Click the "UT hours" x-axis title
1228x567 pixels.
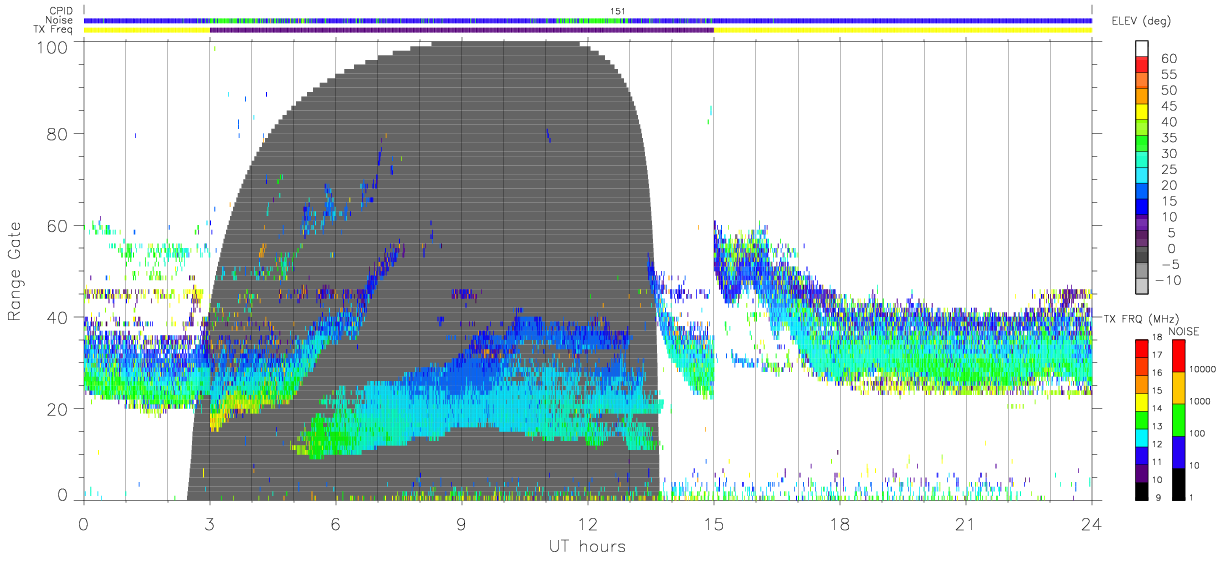tap(587, 546)
